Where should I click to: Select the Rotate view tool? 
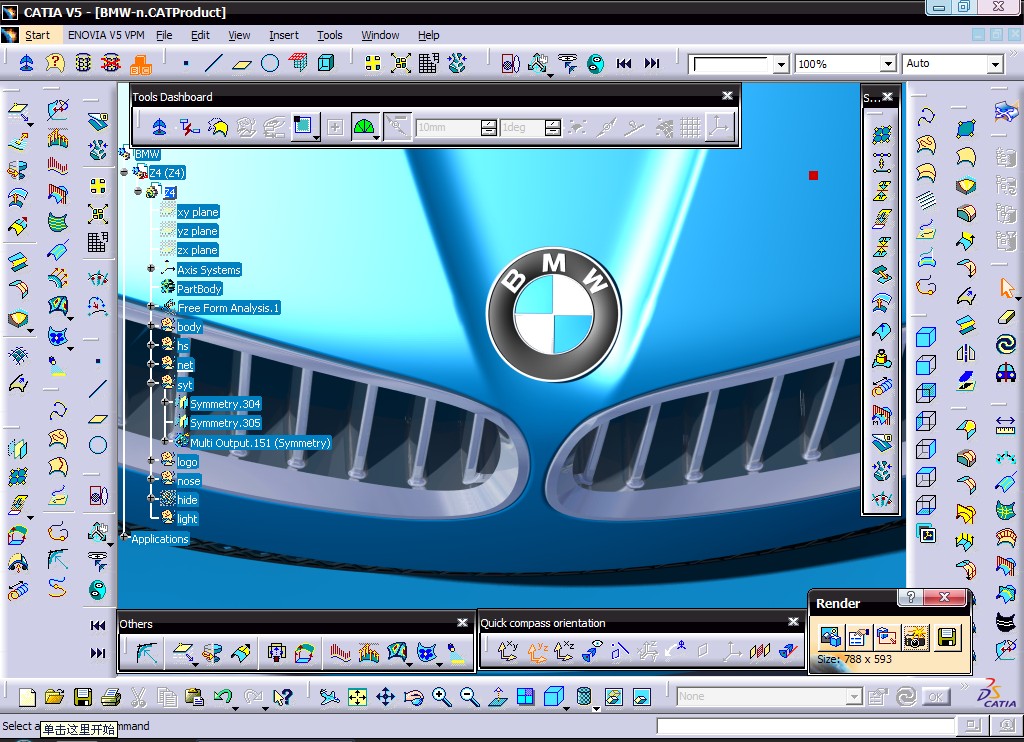coord(413,697)
